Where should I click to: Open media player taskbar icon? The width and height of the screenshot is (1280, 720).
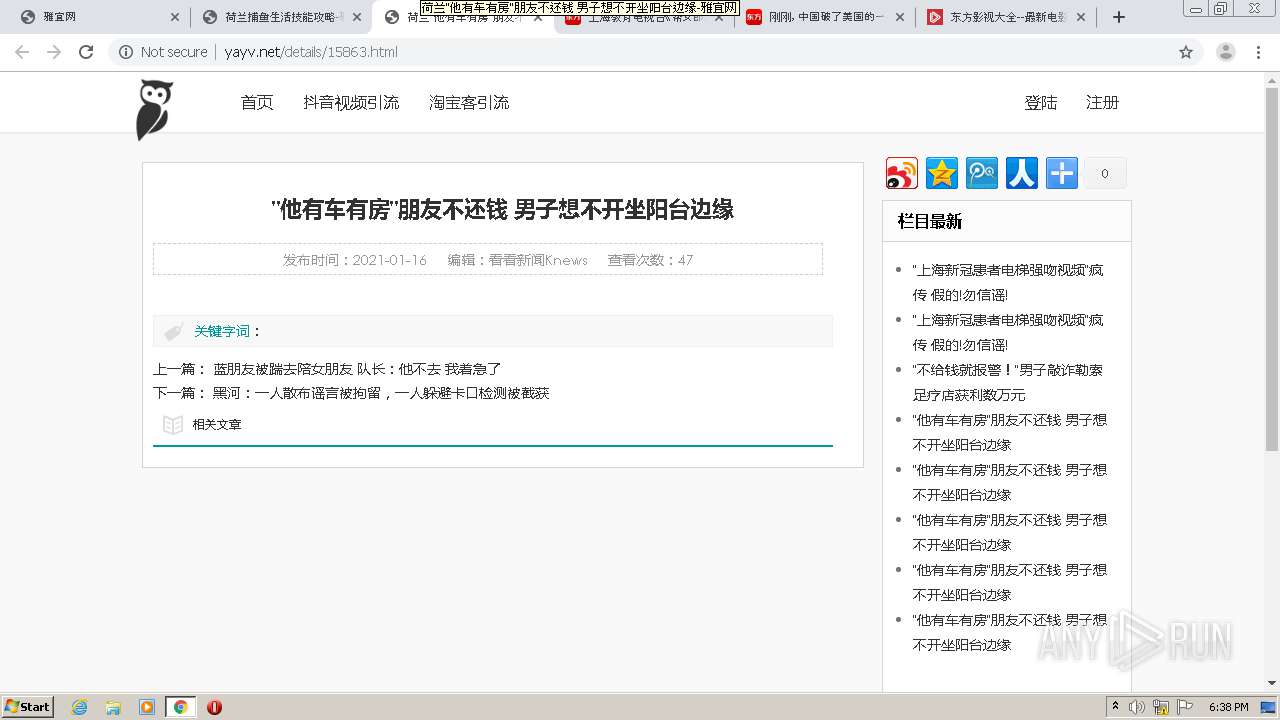[147, 707]
